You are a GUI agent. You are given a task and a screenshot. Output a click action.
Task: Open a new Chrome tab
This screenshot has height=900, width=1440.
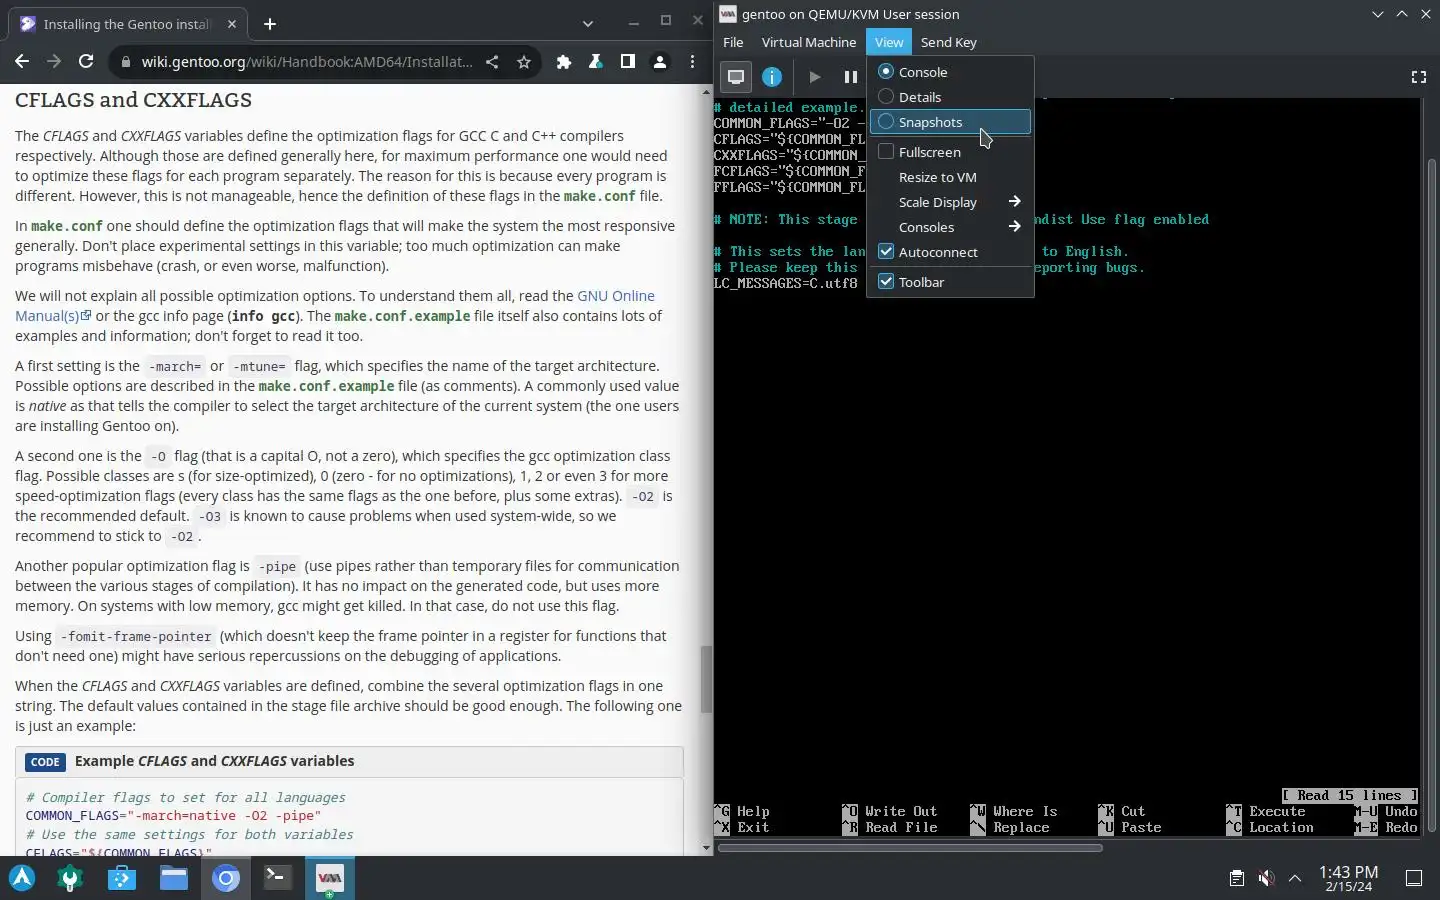click(x=270, y=24)
